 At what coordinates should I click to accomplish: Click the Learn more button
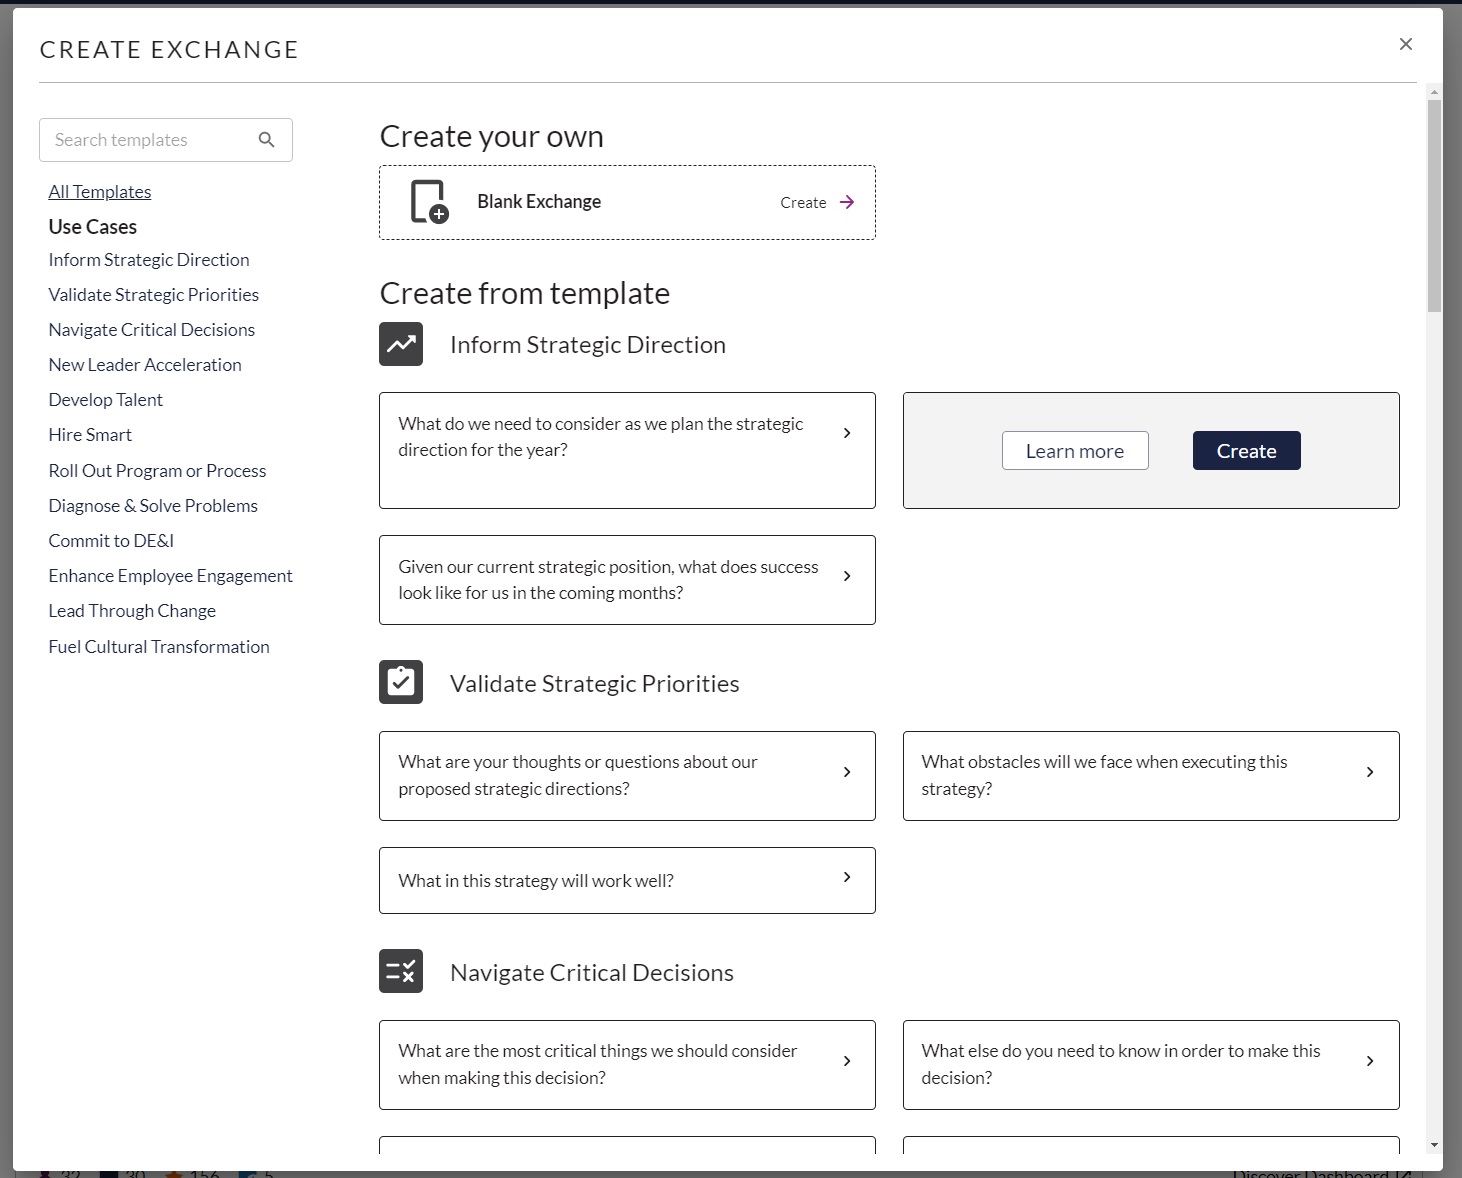coord(1075,451)
